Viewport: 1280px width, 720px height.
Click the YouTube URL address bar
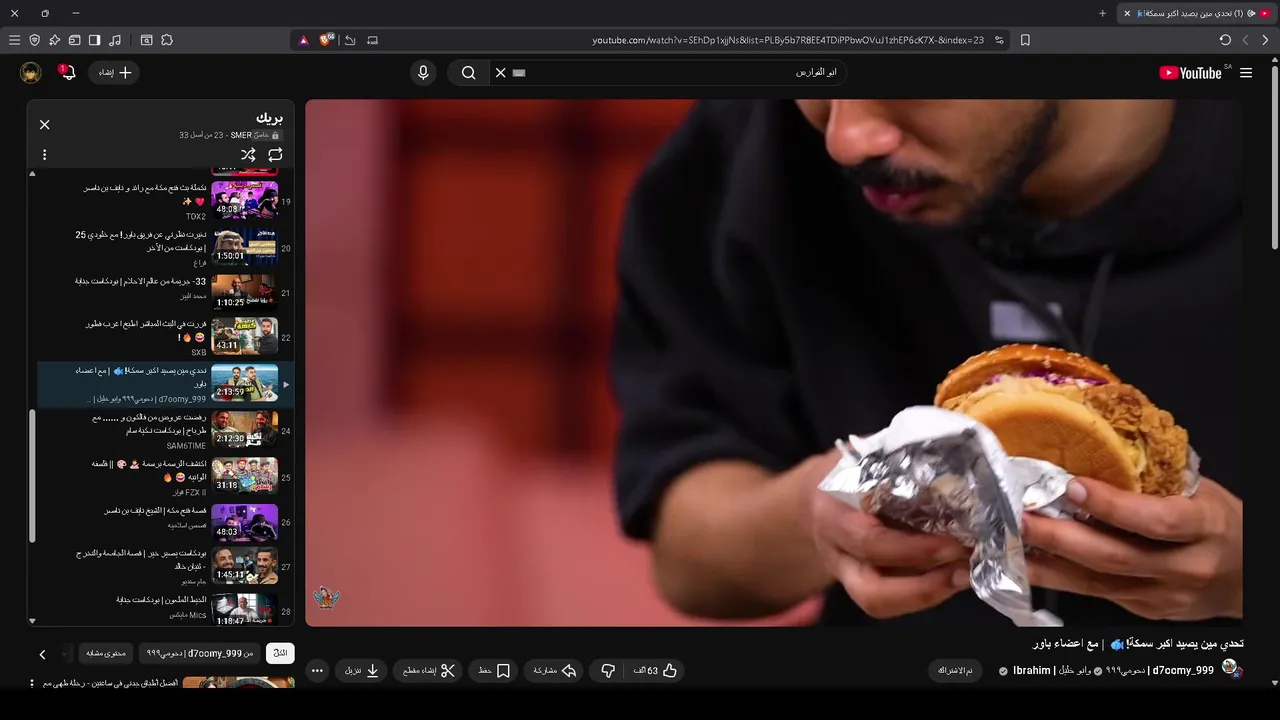(787, 40)
